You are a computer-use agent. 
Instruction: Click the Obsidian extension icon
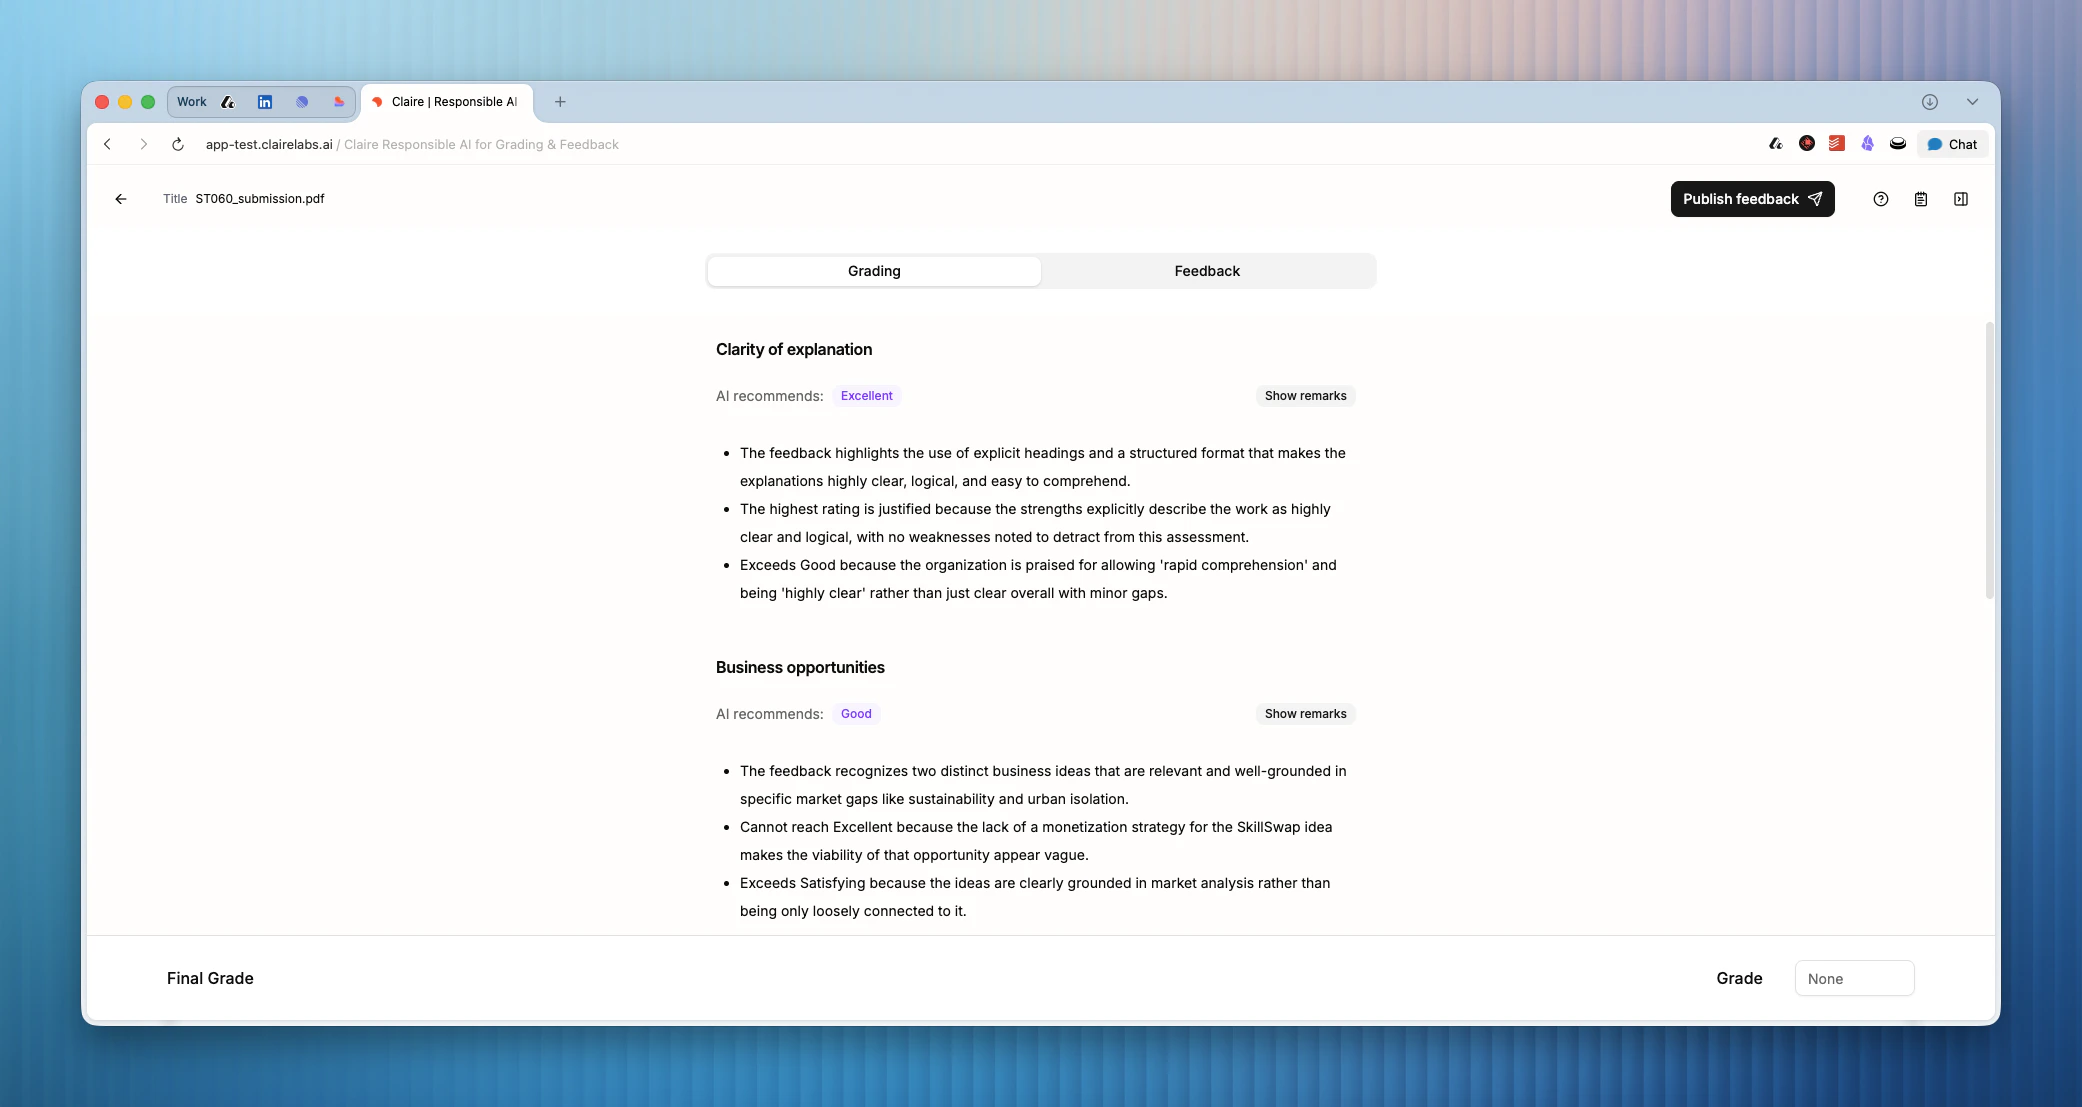pos(1867,144)
